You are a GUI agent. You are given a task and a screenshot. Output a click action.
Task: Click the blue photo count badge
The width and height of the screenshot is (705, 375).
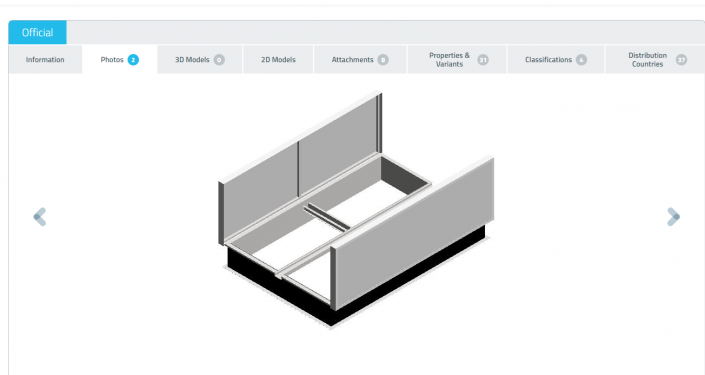[133, 60]
